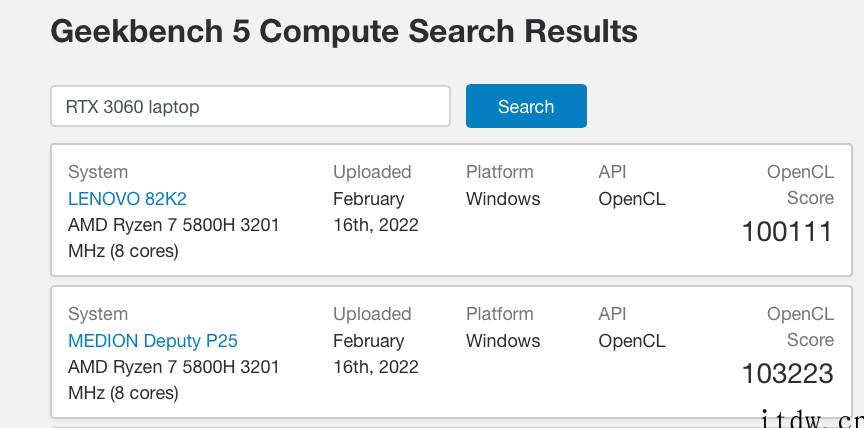
Task: Click the OpenCL API value in the MEDION row
Action: (632, 341)
